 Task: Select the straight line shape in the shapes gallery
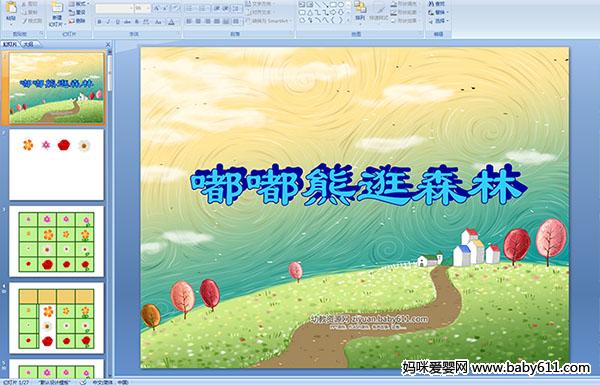coord(318,5)
